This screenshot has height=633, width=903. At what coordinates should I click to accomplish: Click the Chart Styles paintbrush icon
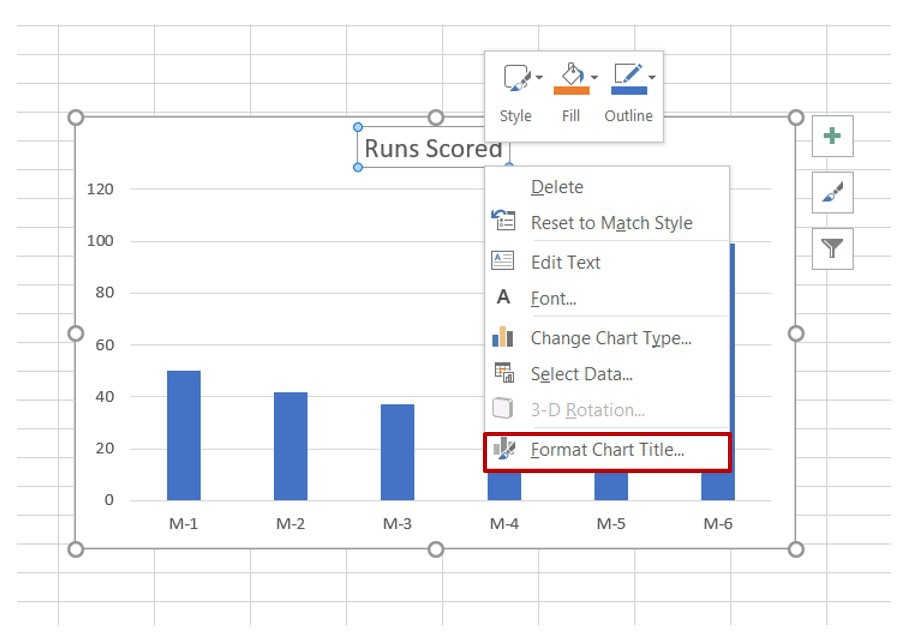coord(832,192)
